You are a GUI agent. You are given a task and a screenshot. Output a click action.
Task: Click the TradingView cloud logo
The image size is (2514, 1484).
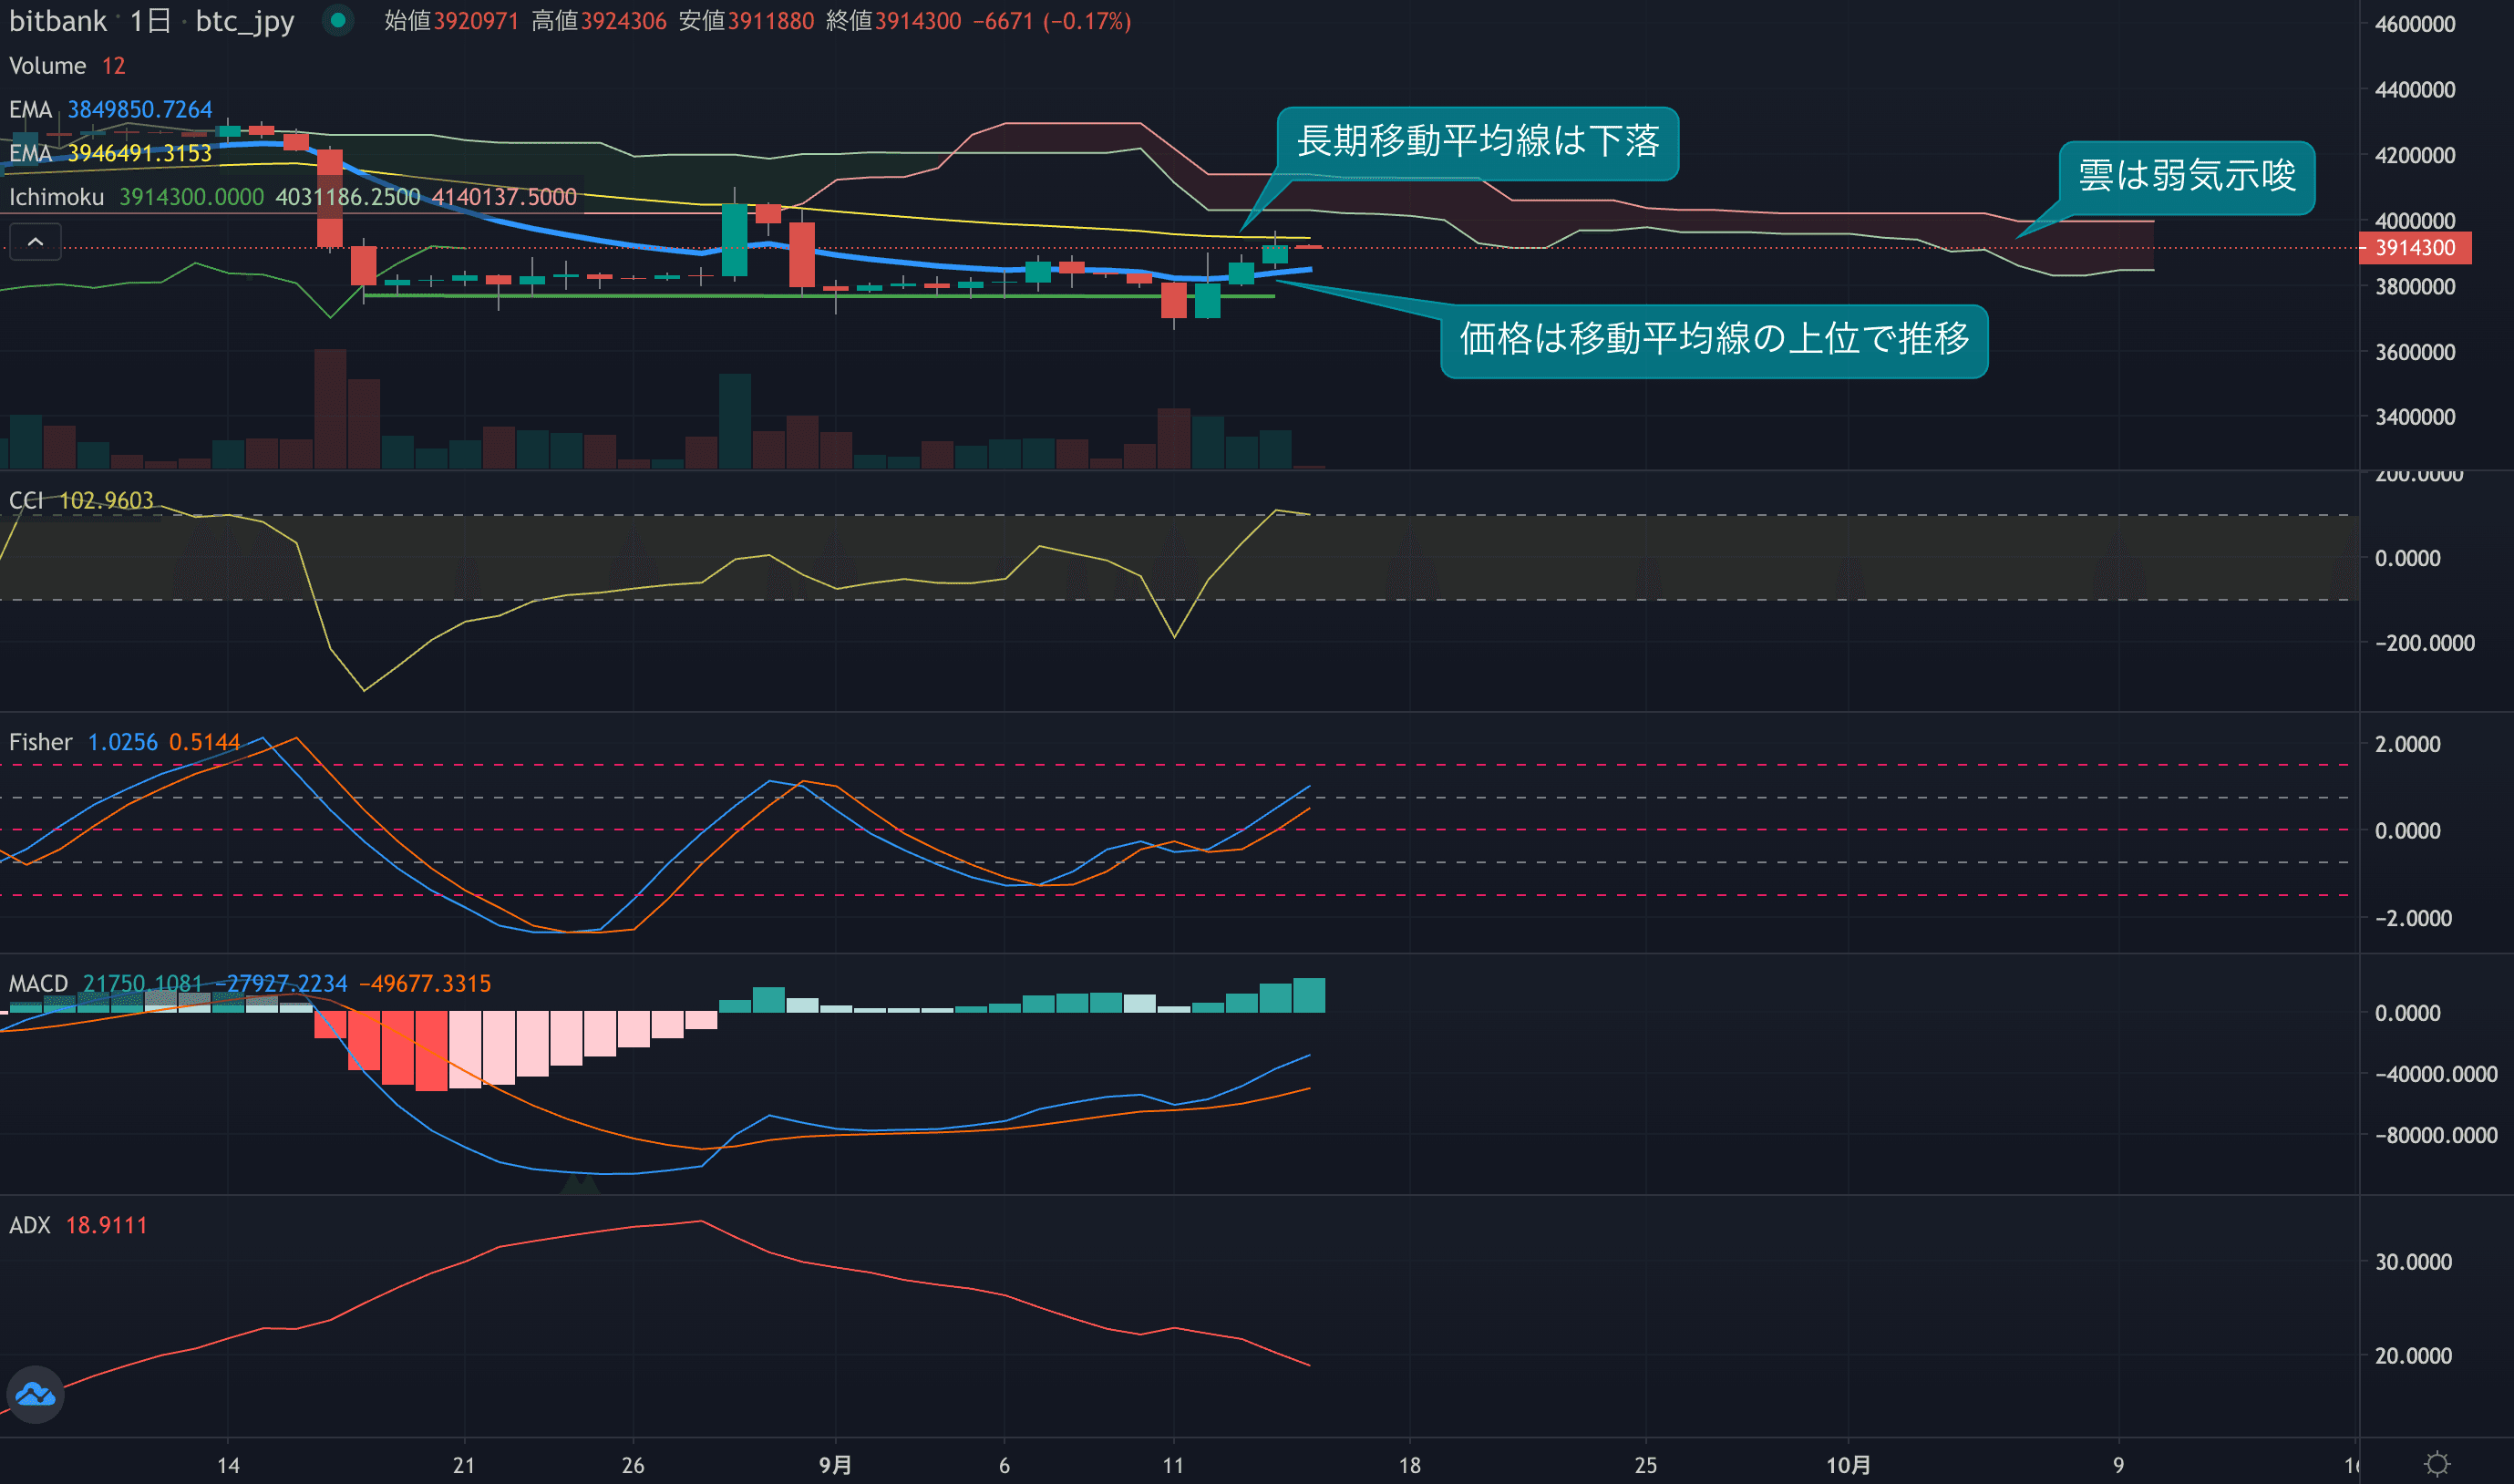pyautogui.click(x=35, y=1394)
